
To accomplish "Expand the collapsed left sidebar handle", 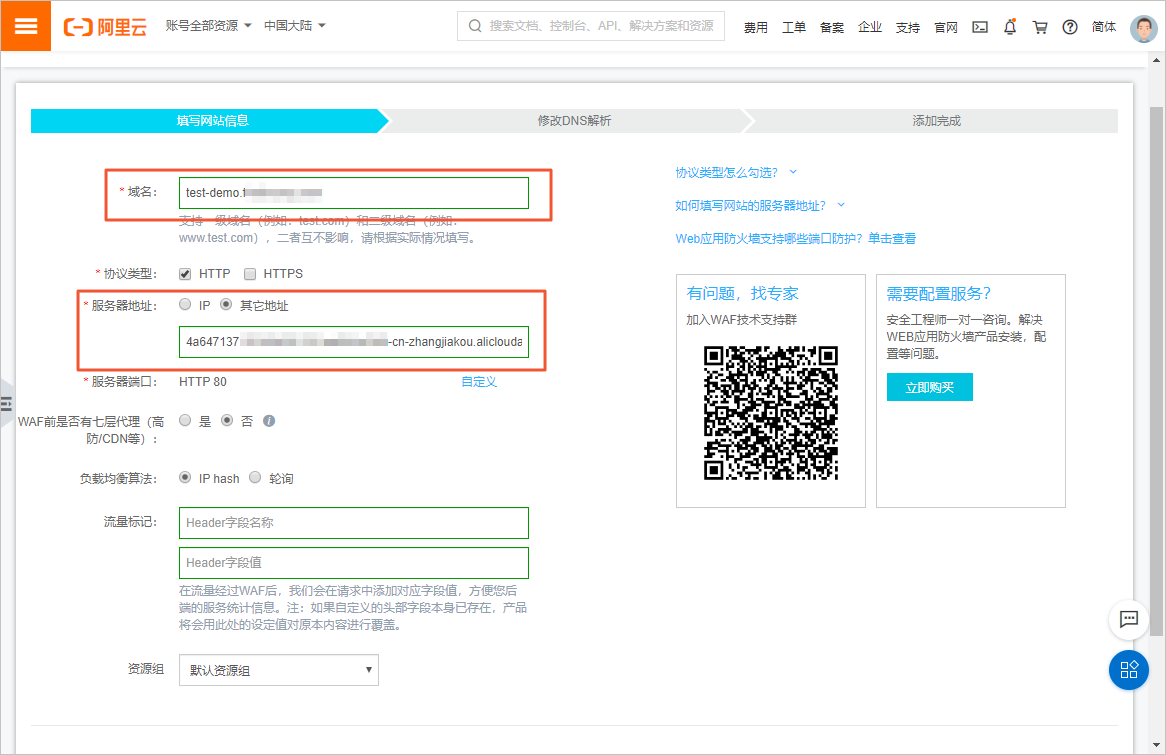I will coord(6,404).
